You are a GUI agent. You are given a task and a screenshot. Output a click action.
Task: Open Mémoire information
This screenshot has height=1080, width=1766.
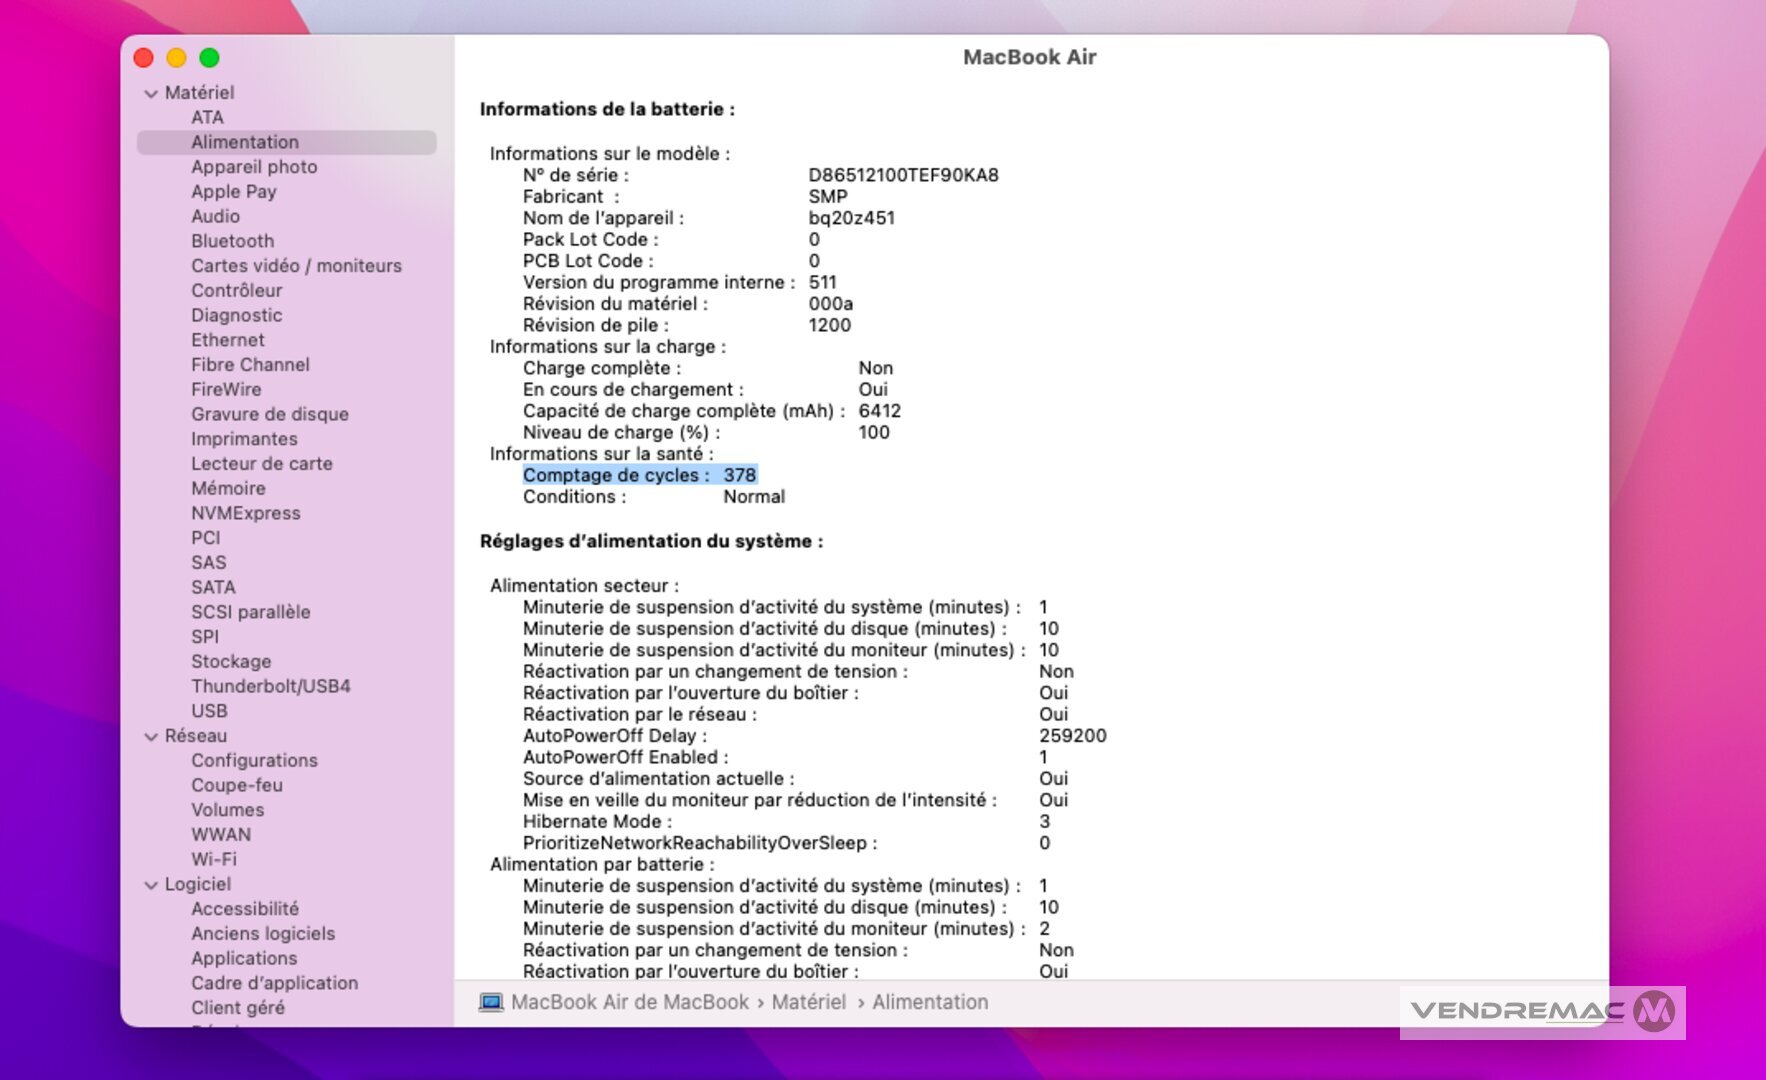point(228,488)
